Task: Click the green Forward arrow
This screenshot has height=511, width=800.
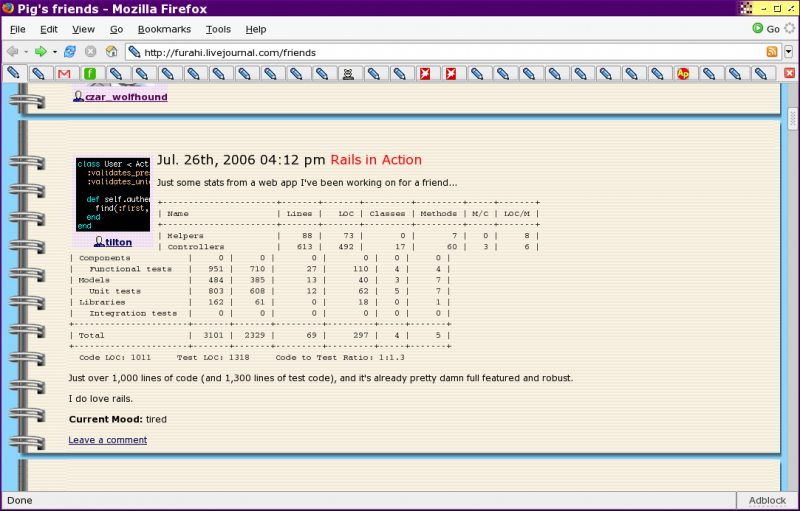Action: pos(40,51)
